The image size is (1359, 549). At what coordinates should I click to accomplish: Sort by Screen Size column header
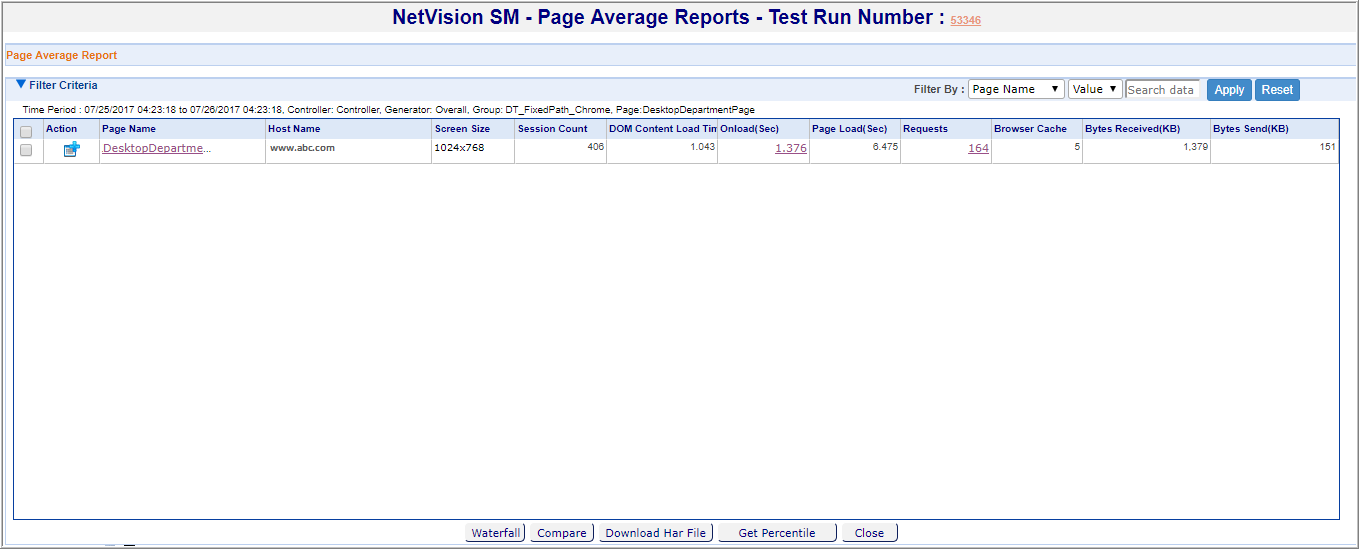coord(473,129)
